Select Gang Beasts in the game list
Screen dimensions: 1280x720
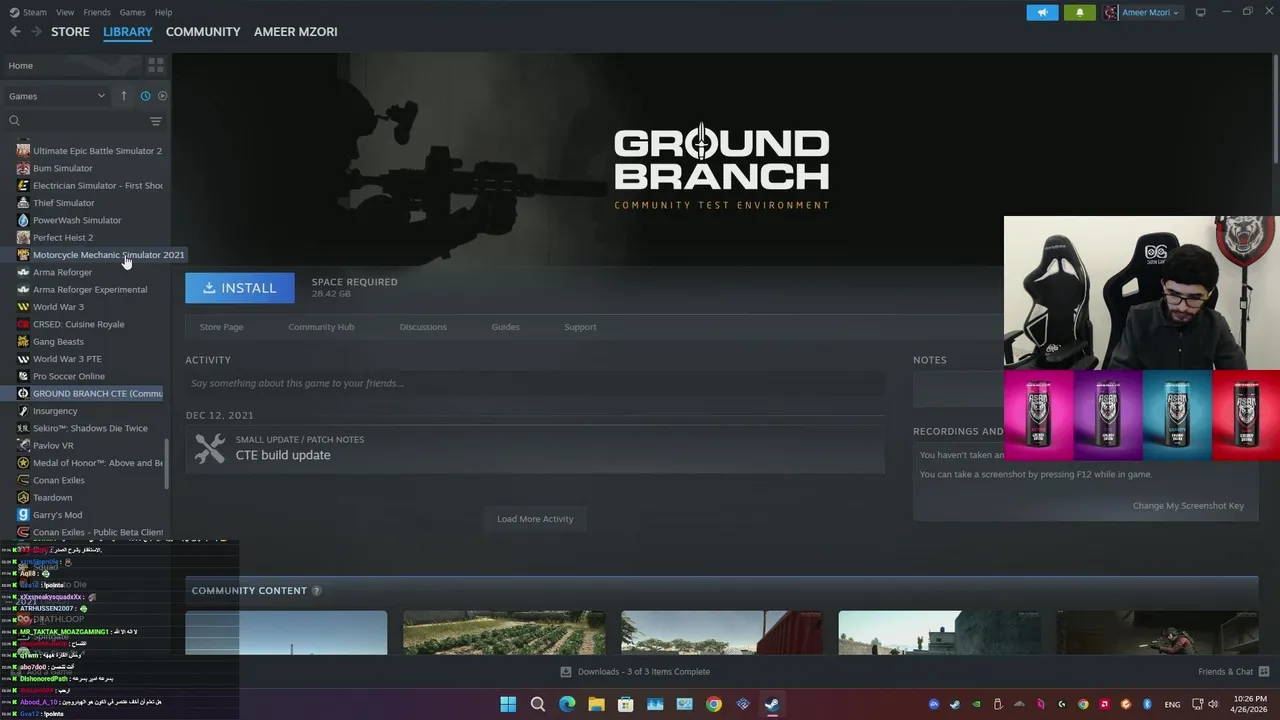pyautogui.click(x=58, y=342)
